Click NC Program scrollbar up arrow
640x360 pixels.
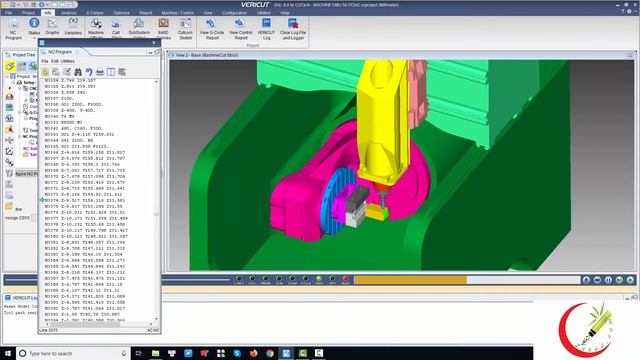click(156, 82)
